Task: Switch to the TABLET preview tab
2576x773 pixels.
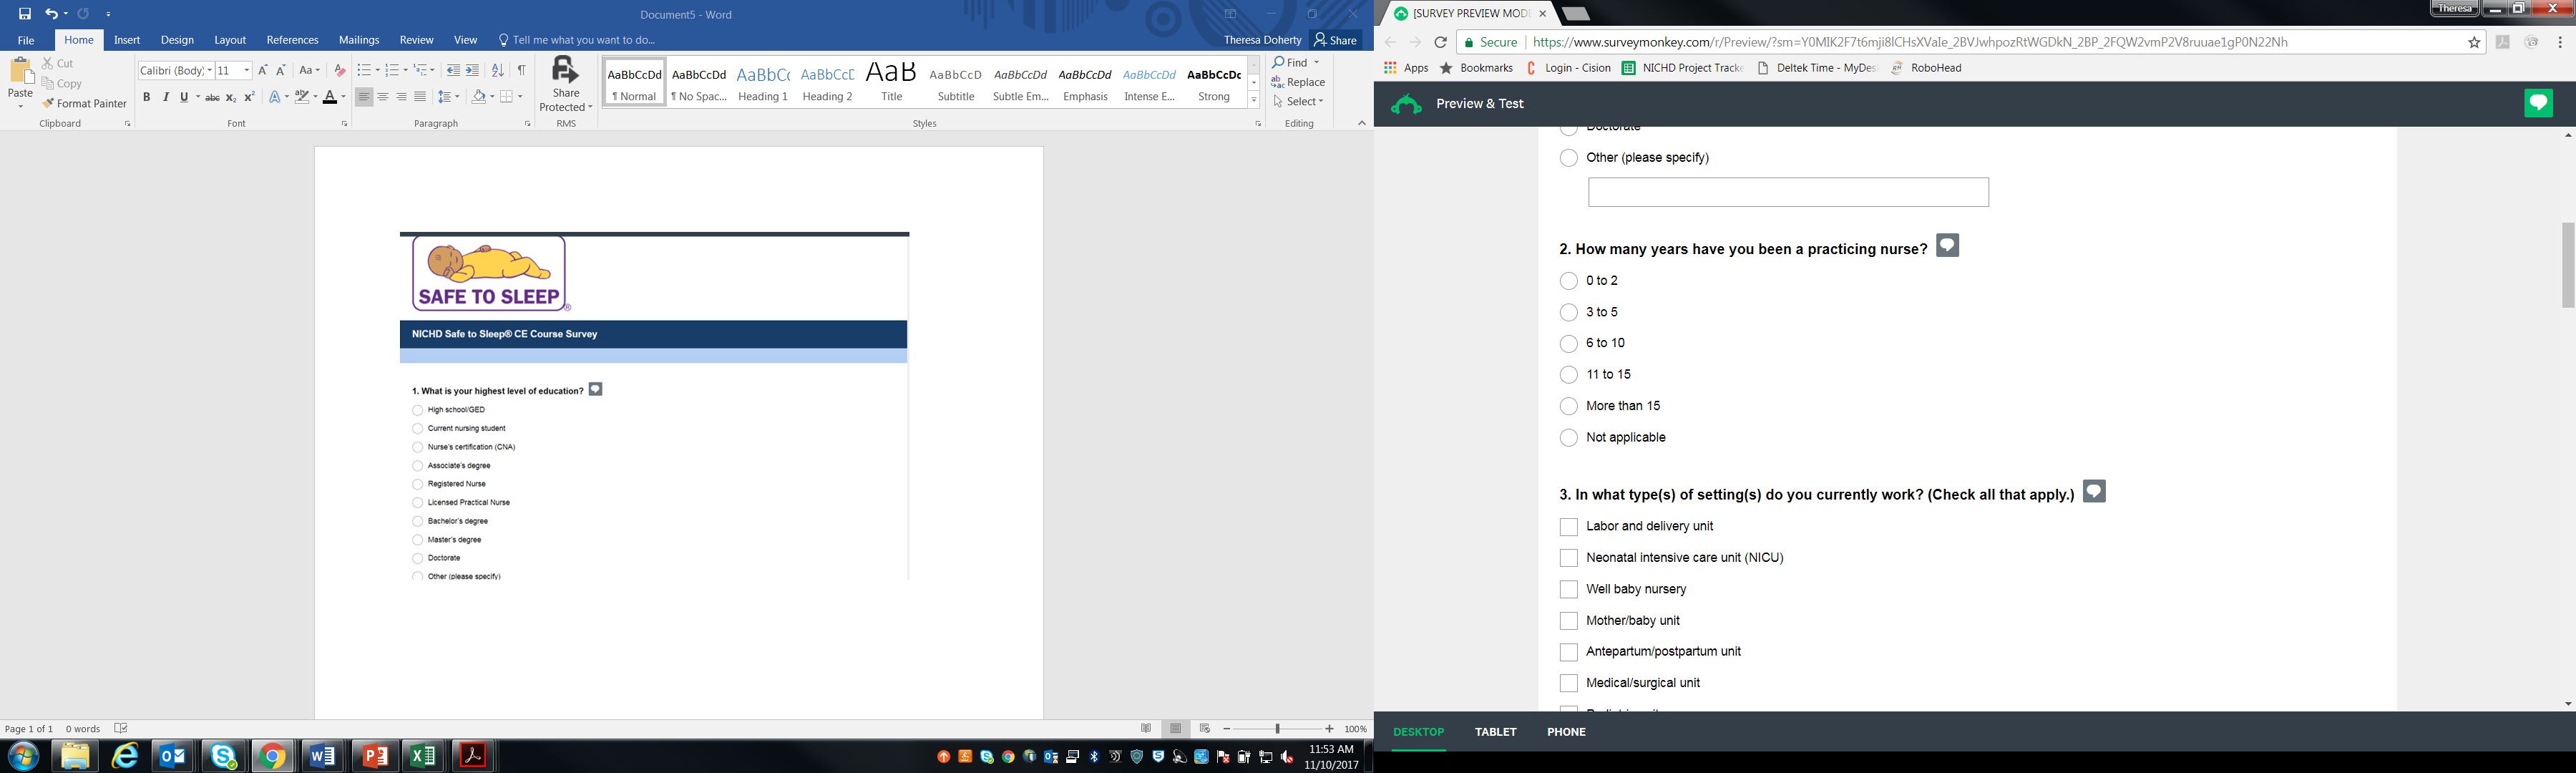Action: (1495, 732)
